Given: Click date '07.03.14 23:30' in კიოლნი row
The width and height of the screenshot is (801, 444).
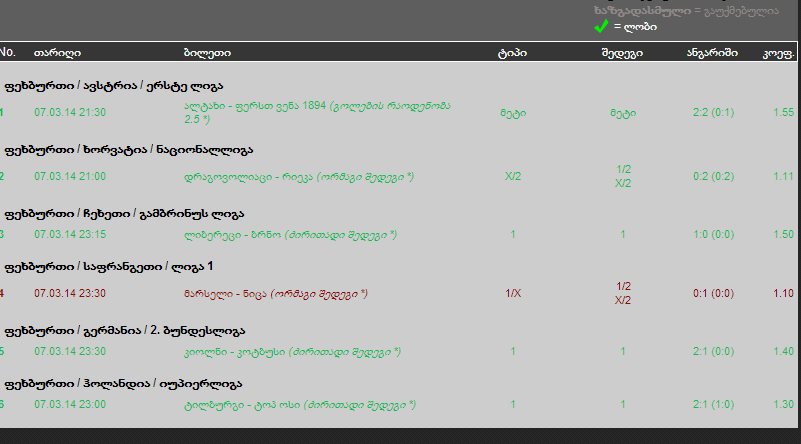Looking at the screenshot, I should [x=70, y=352].
